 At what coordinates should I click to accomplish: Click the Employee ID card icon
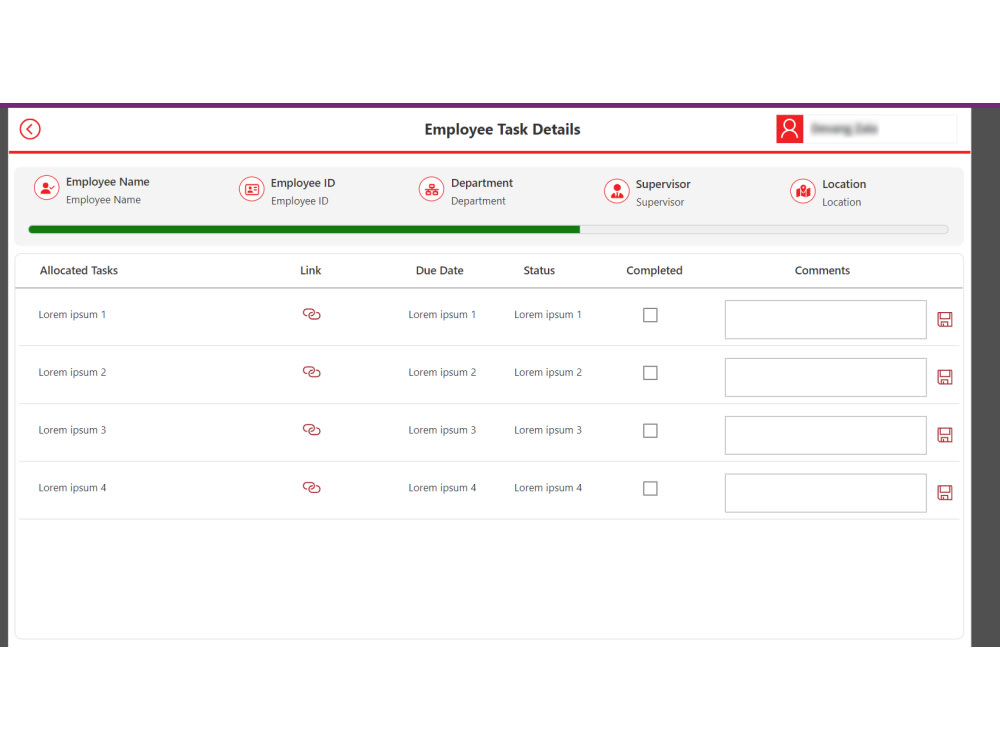tap(251, 189)
